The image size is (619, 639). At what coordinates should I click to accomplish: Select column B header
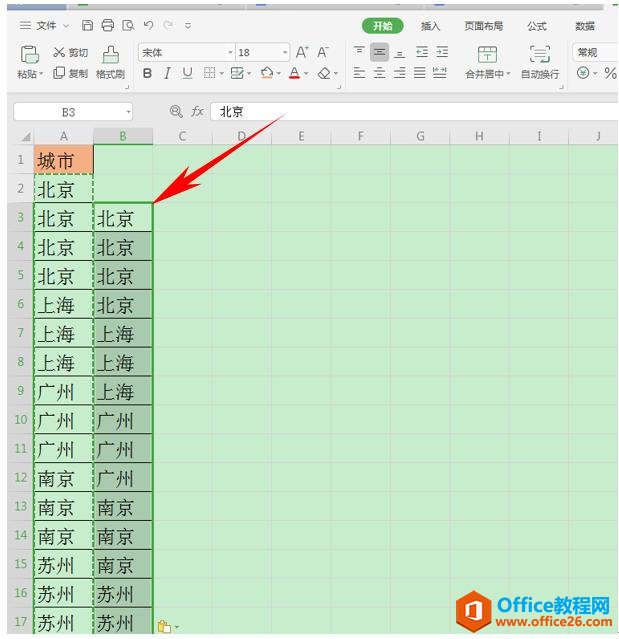[123, 136]
